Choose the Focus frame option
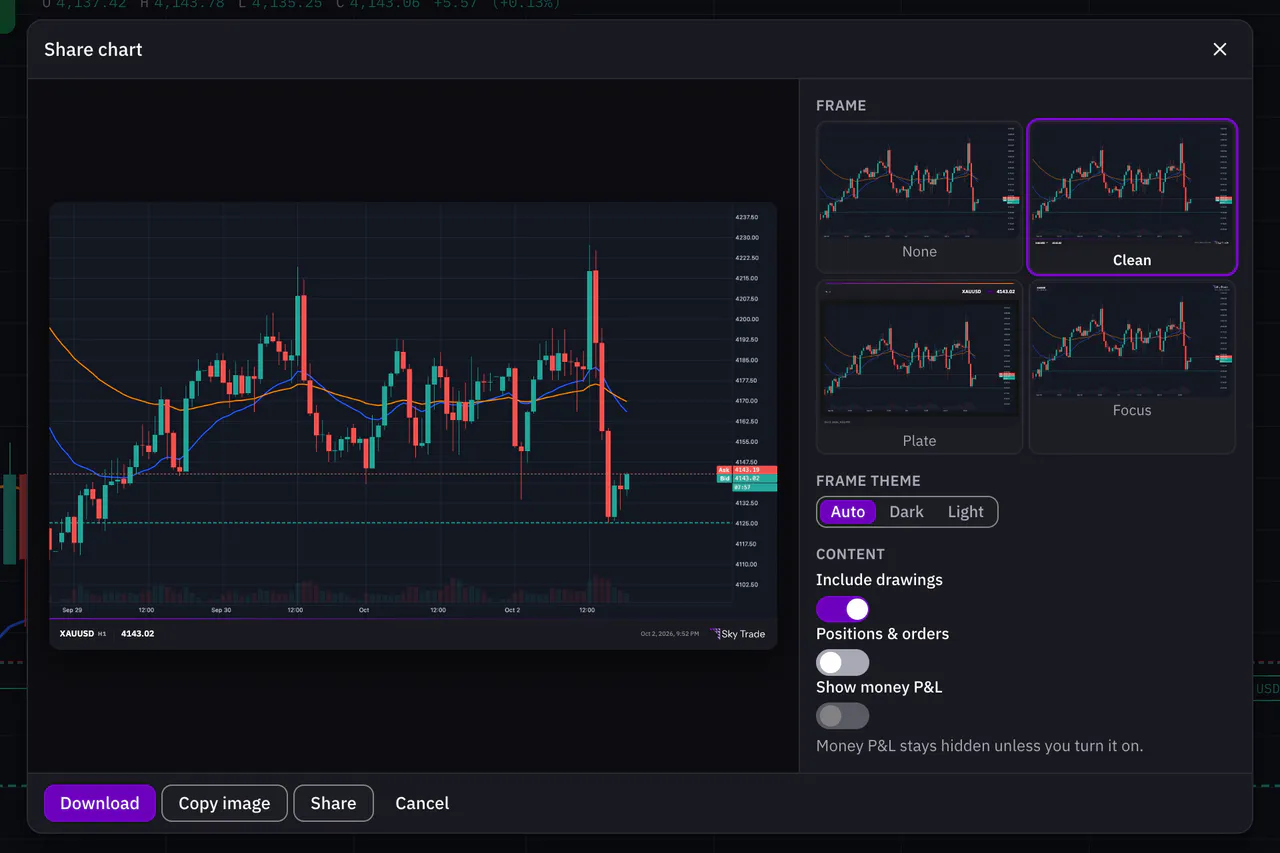1280x853 pixels. tap(1132, 367)
